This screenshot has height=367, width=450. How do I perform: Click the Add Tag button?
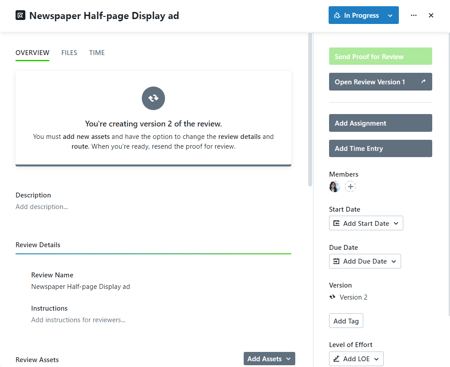(346, 321)
